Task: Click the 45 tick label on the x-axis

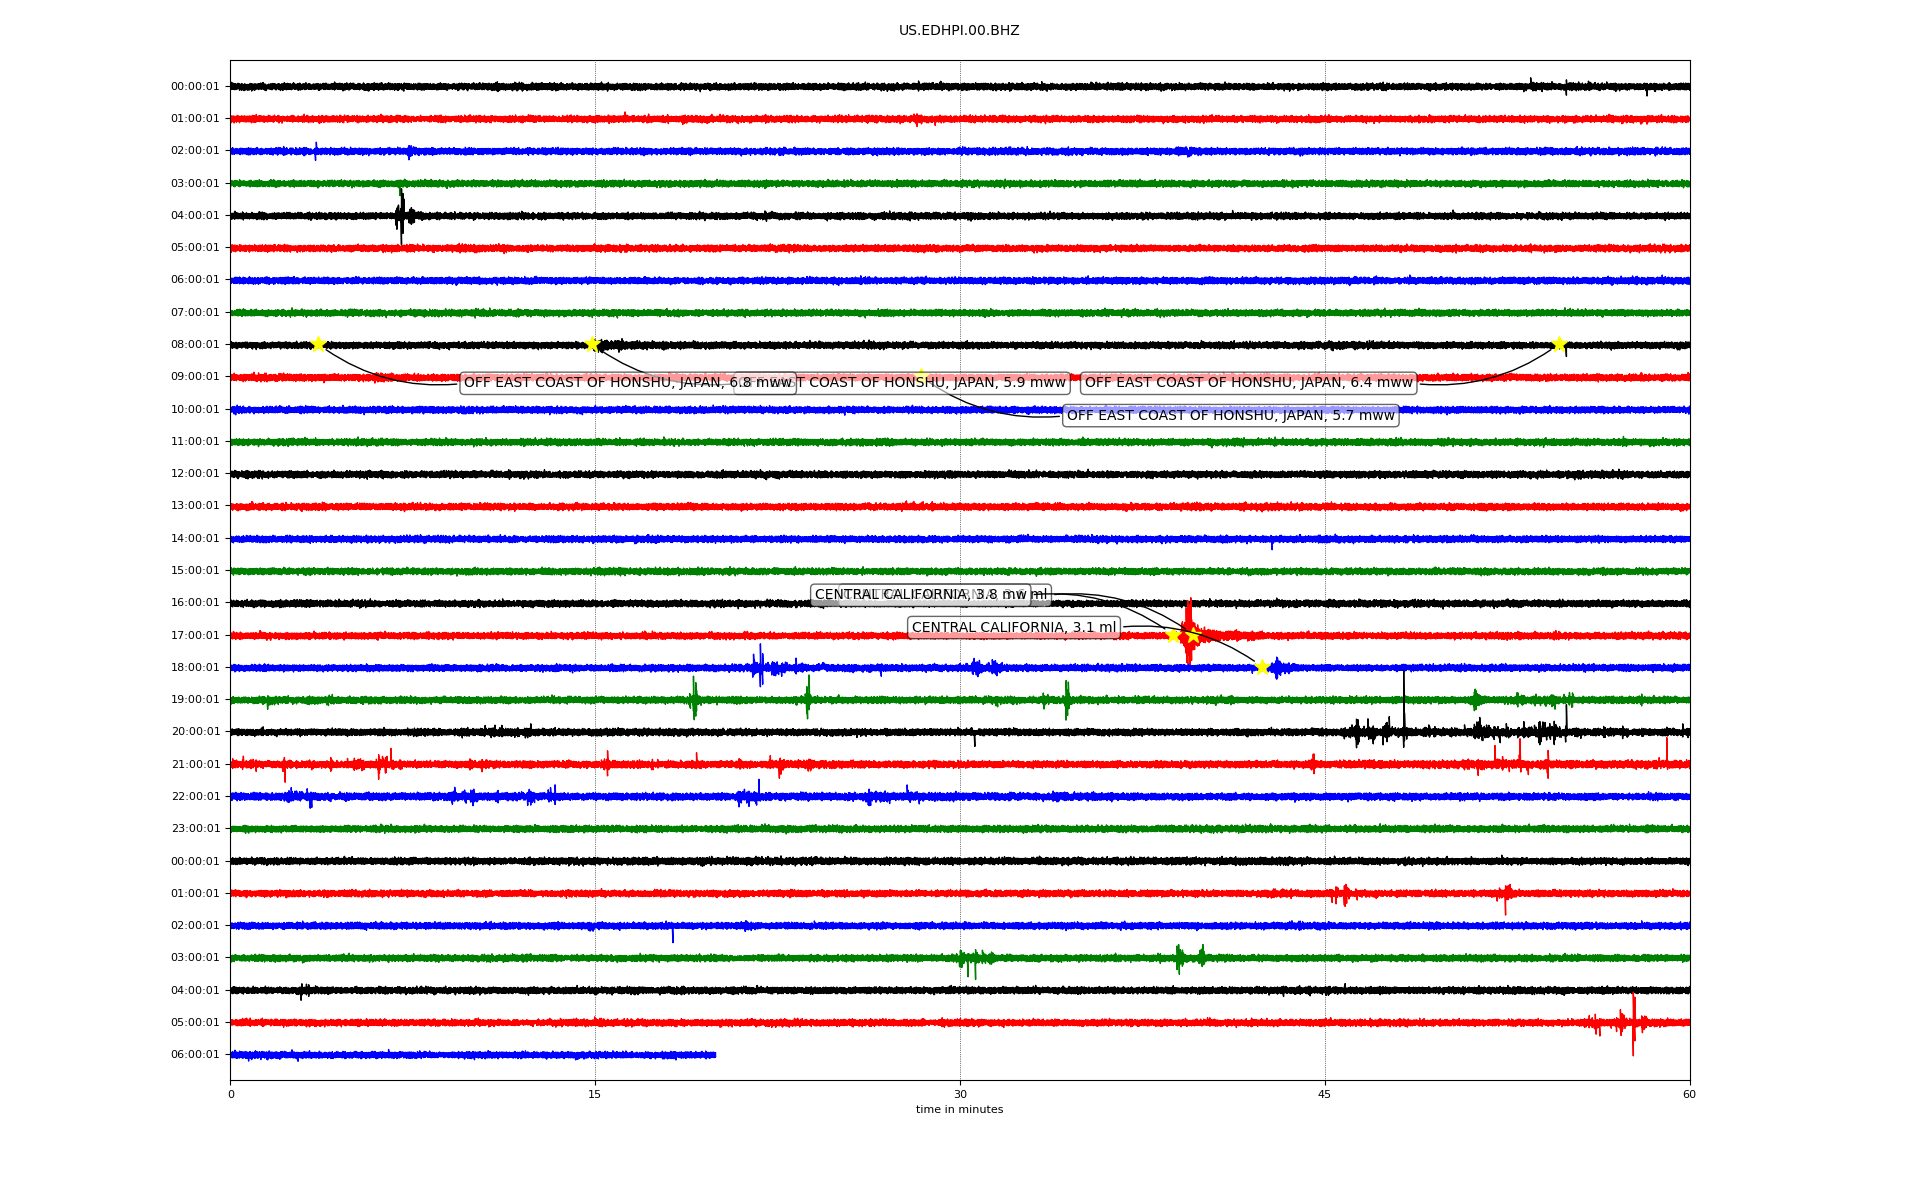Action: 1325,1095
